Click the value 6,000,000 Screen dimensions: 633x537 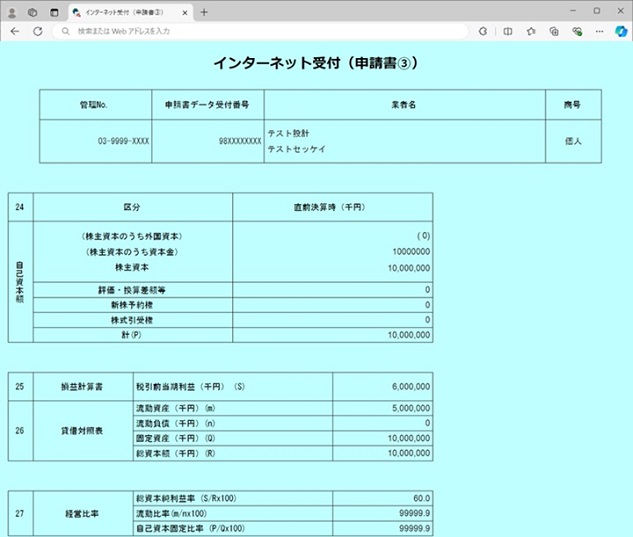(x=411, y=386)
